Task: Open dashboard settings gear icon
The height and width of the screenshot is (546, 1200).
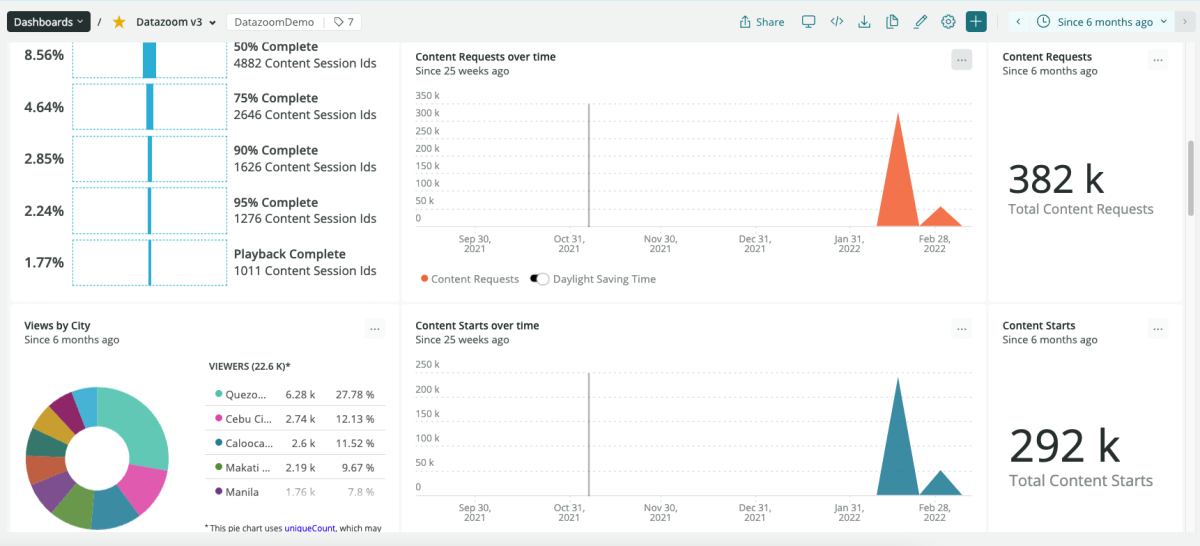Action: [x=948, y=22]
